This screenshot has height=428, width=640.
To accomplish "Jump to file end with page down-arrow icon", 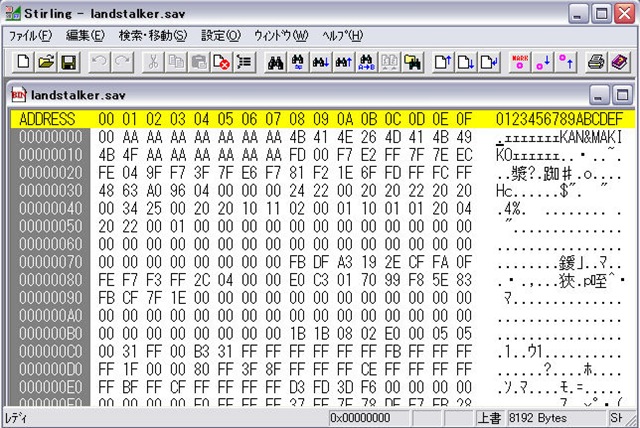I will pos(466,62).
